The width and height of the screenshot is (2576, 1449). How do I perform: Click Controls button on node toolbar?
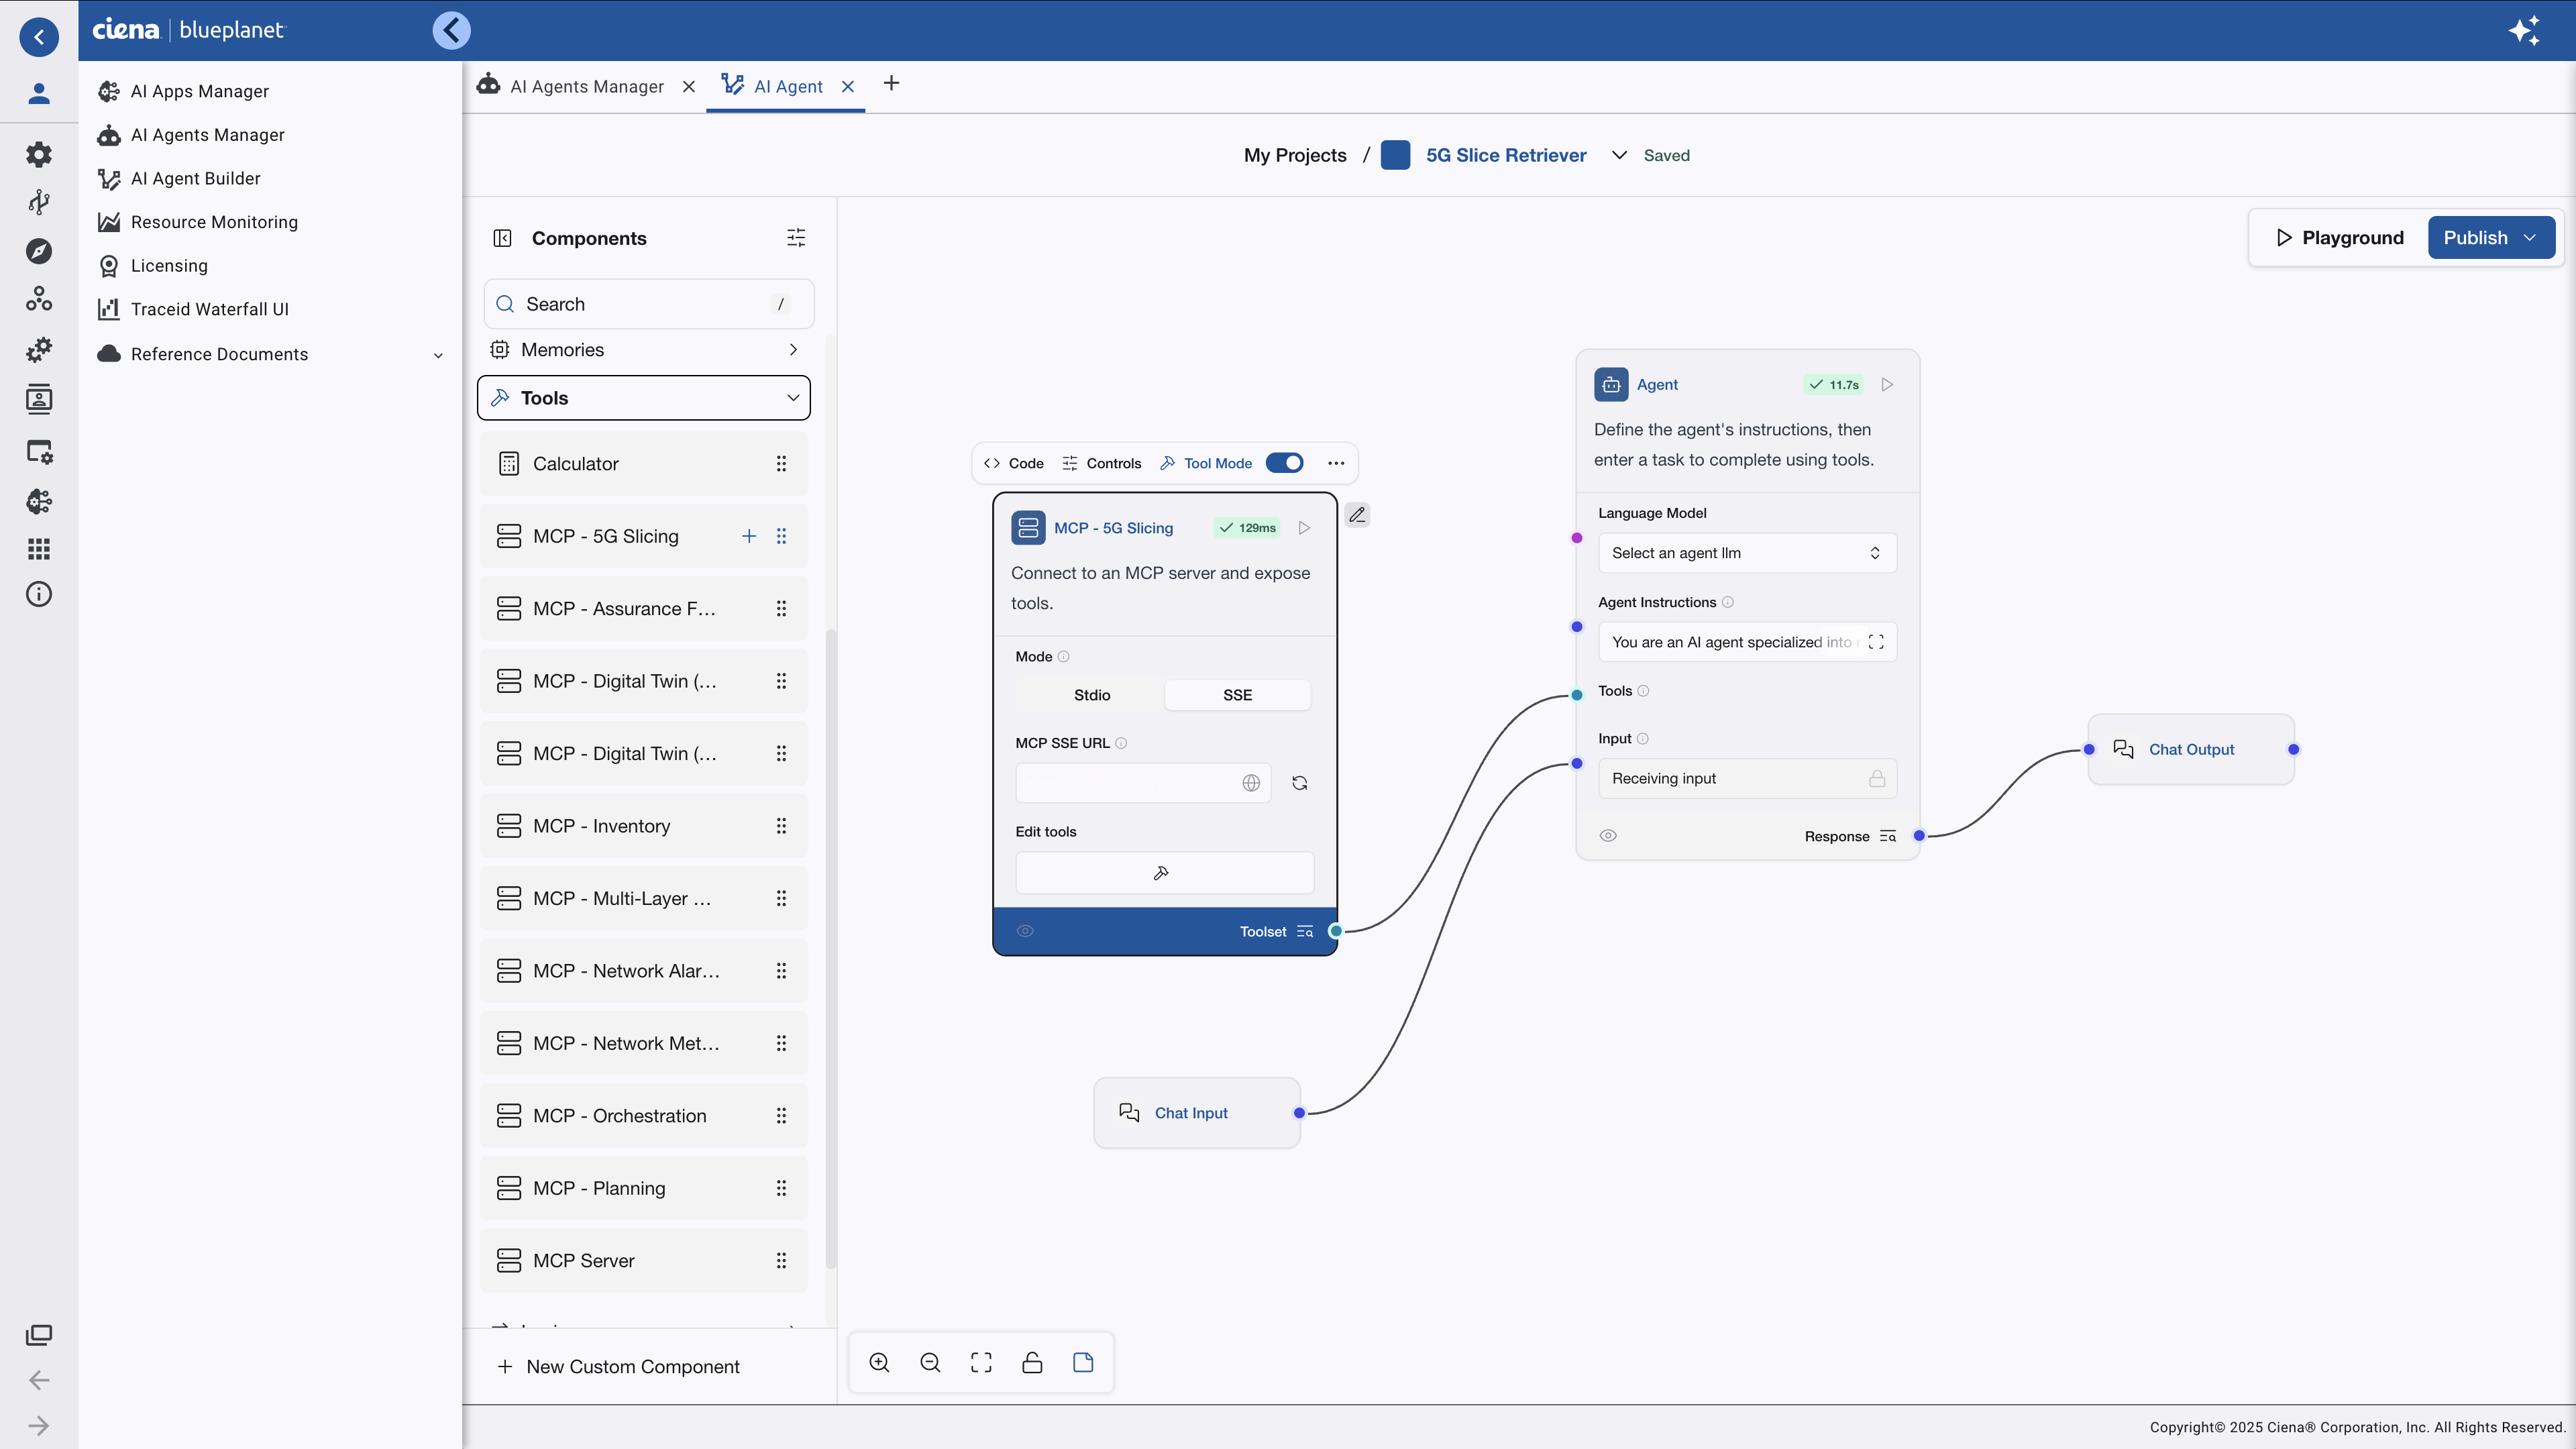(x=1101, y=463)
